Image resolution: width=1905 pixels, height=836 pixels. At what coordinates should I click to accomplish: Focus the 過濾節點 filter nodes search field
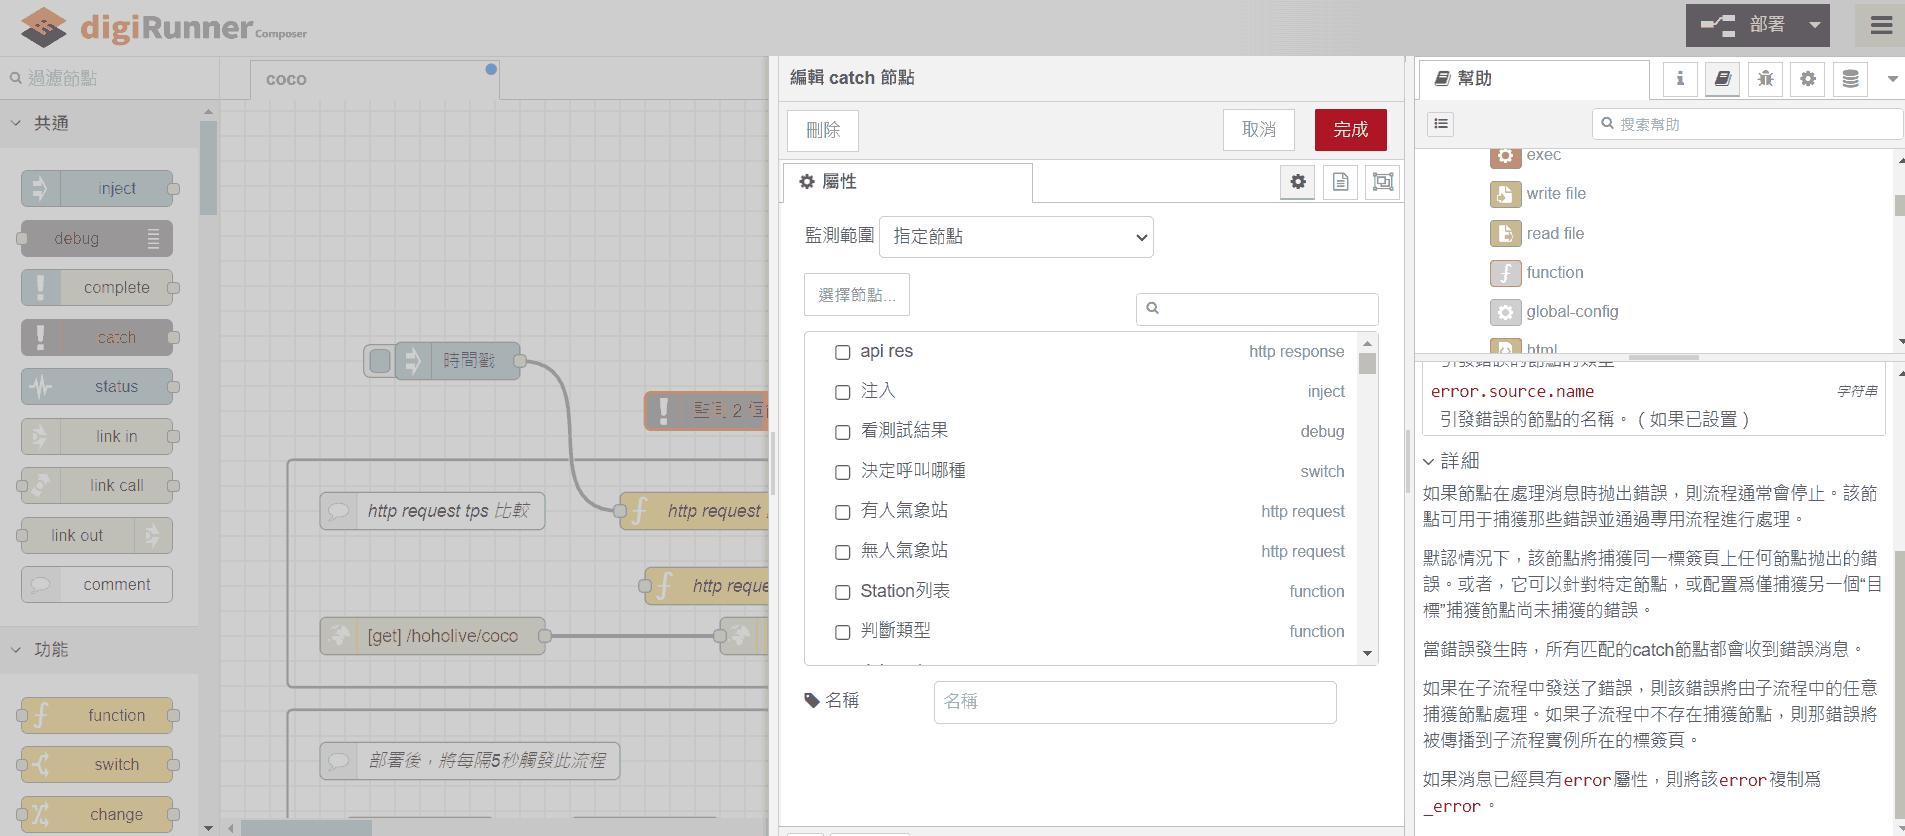click(x=110, y=78)
